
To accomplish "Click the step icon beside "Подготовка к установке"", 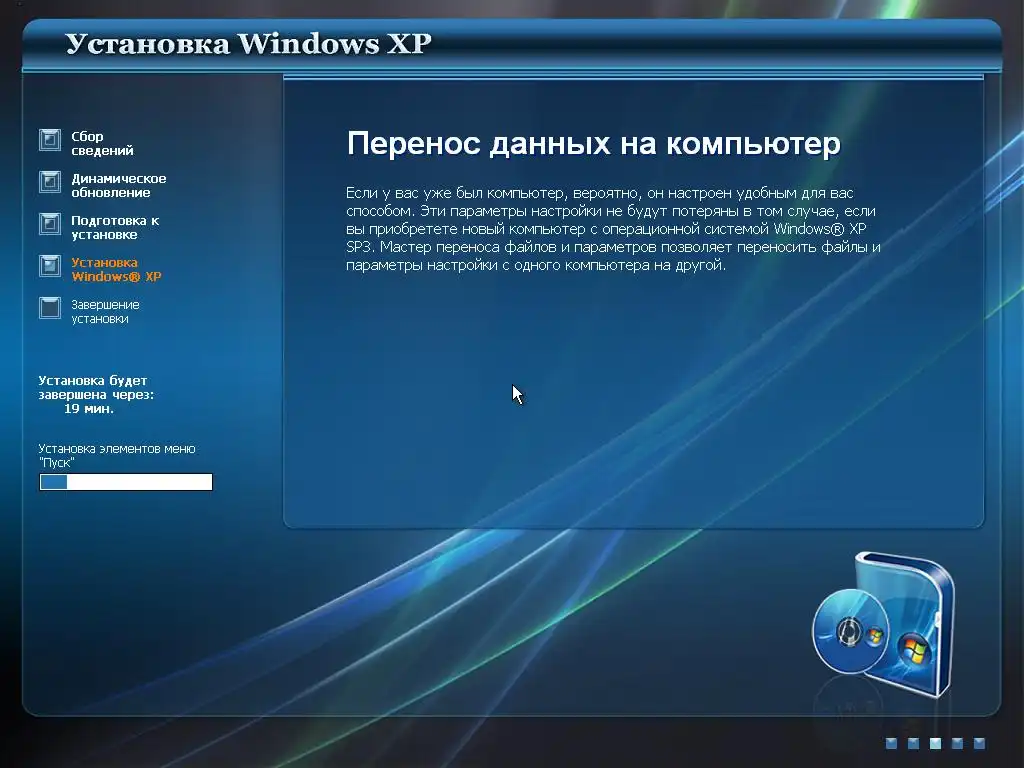I will point(50,224).
